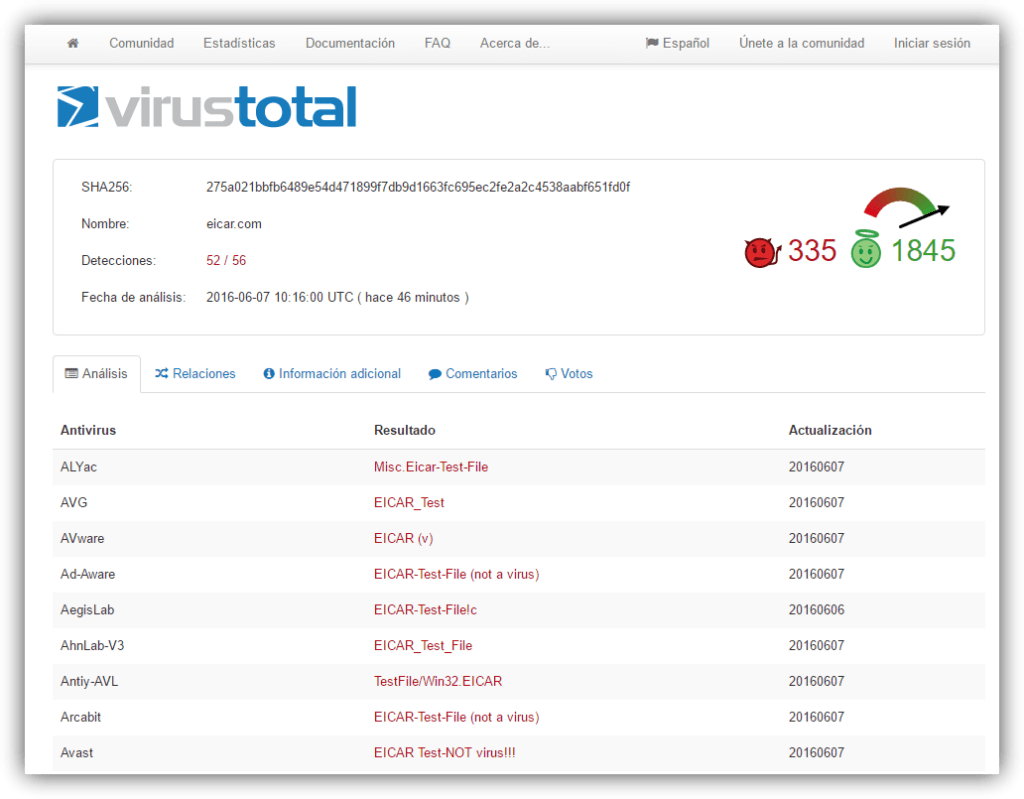This screenshot has height=799, width=1024.
Task: Click the analysis date 2016-06-07 text
Action: click(x=338, y=297)
